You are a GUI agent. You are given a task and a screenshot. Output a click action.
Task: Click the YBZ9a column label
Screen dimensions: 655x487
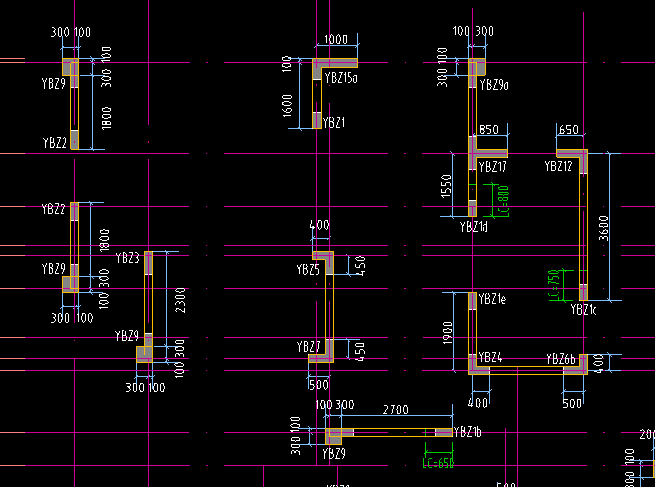(x=494, y=85)
